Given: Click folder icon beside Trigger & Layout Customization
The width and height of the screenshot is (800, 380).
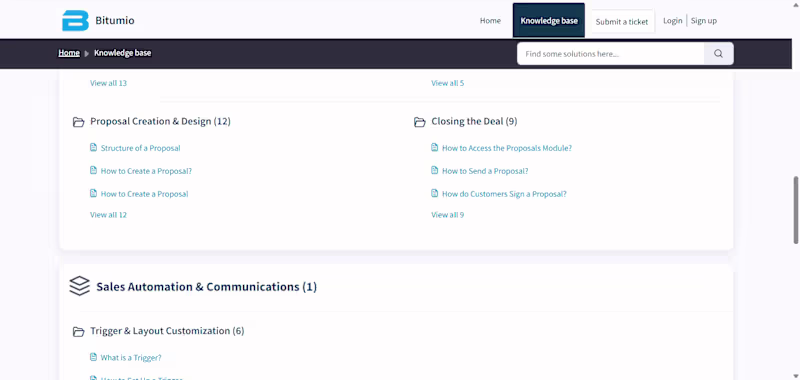Looking at the screenshot, I should pos(78,332).
